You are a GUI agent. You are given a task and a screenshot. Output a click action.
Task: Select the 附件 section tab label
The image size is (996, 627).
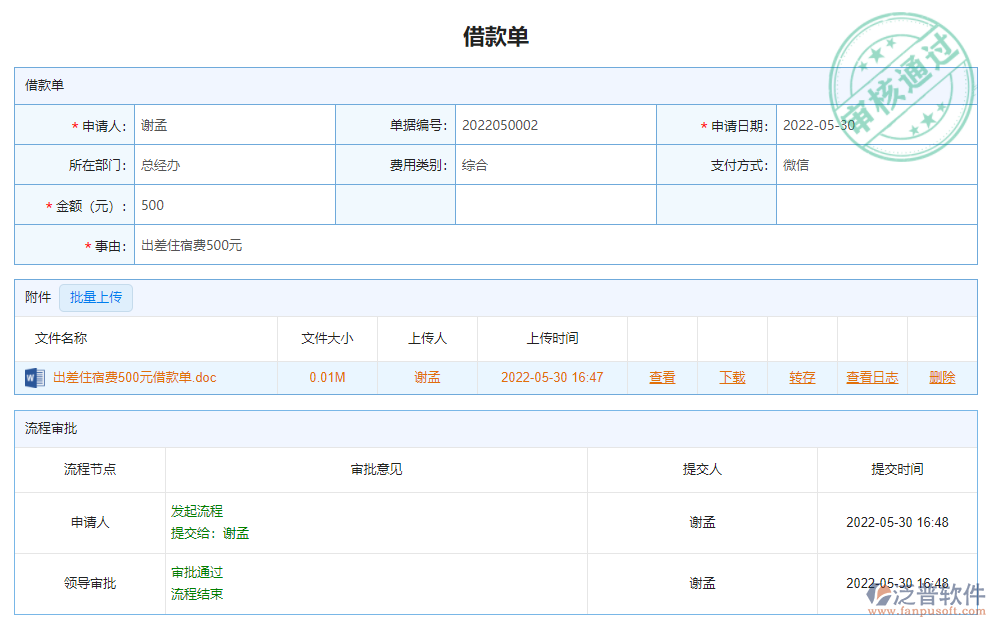tap(38, 298)
